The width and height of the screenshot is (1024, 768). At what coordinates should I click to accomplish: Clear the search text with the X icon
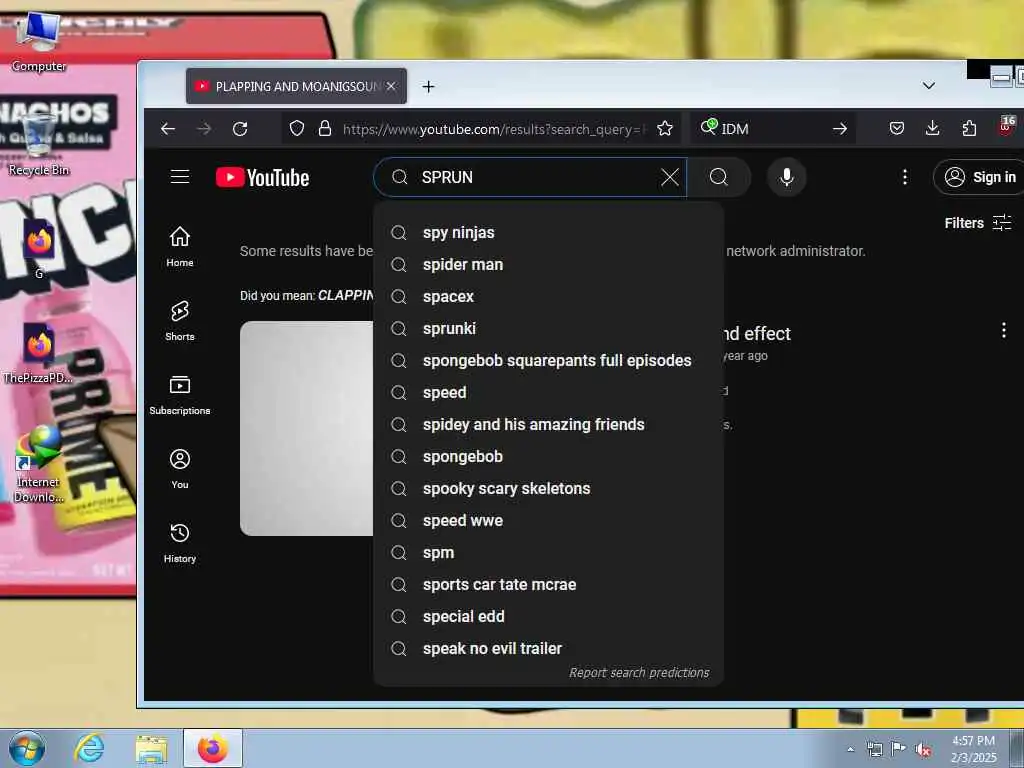[x=669, y=177]
